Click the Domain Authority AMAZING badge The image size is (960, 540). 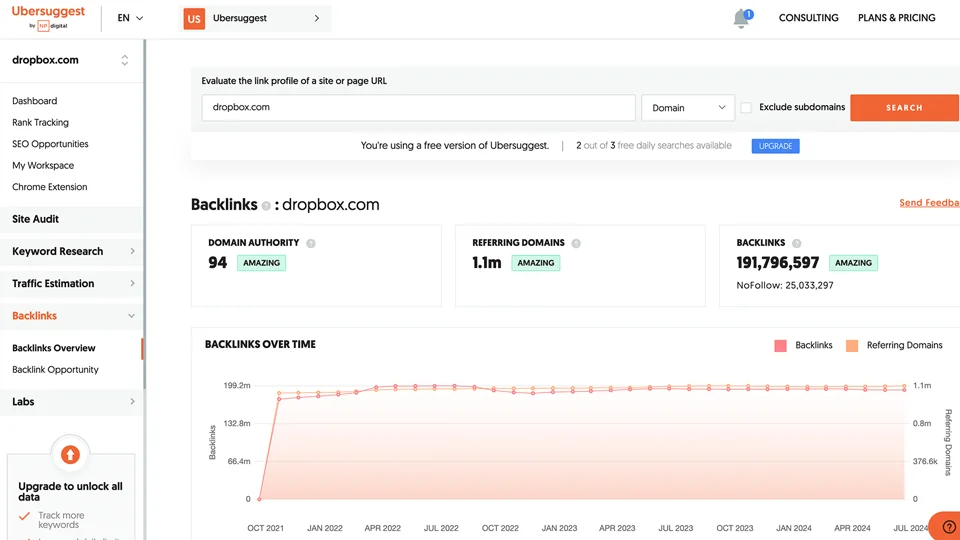coord(261,263)
